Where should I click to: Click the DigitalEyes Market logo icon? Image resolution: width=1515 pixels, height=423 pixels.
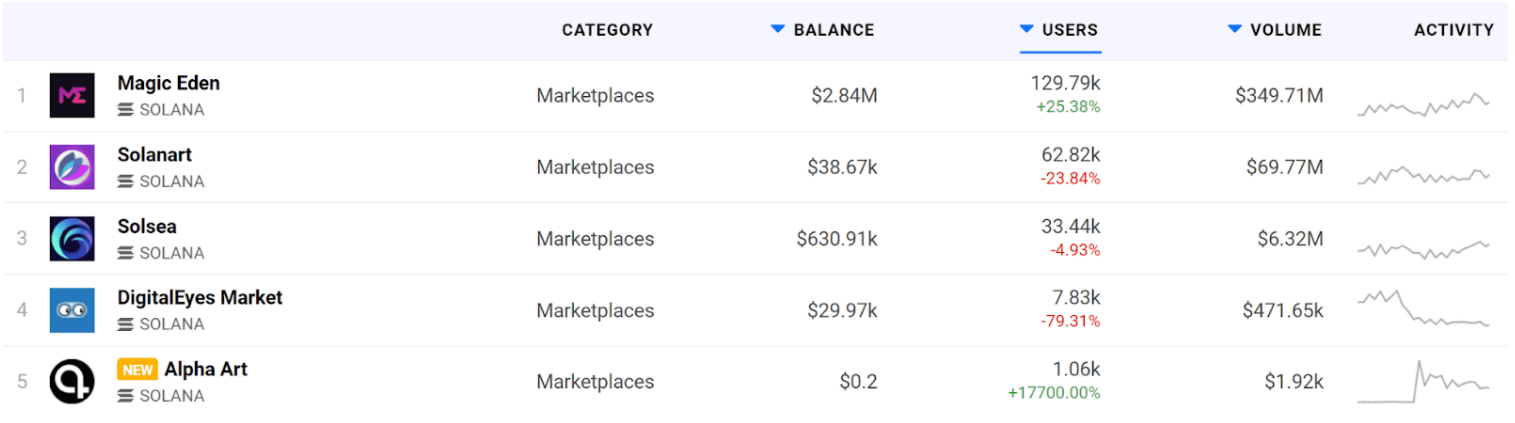click(72, 310)
